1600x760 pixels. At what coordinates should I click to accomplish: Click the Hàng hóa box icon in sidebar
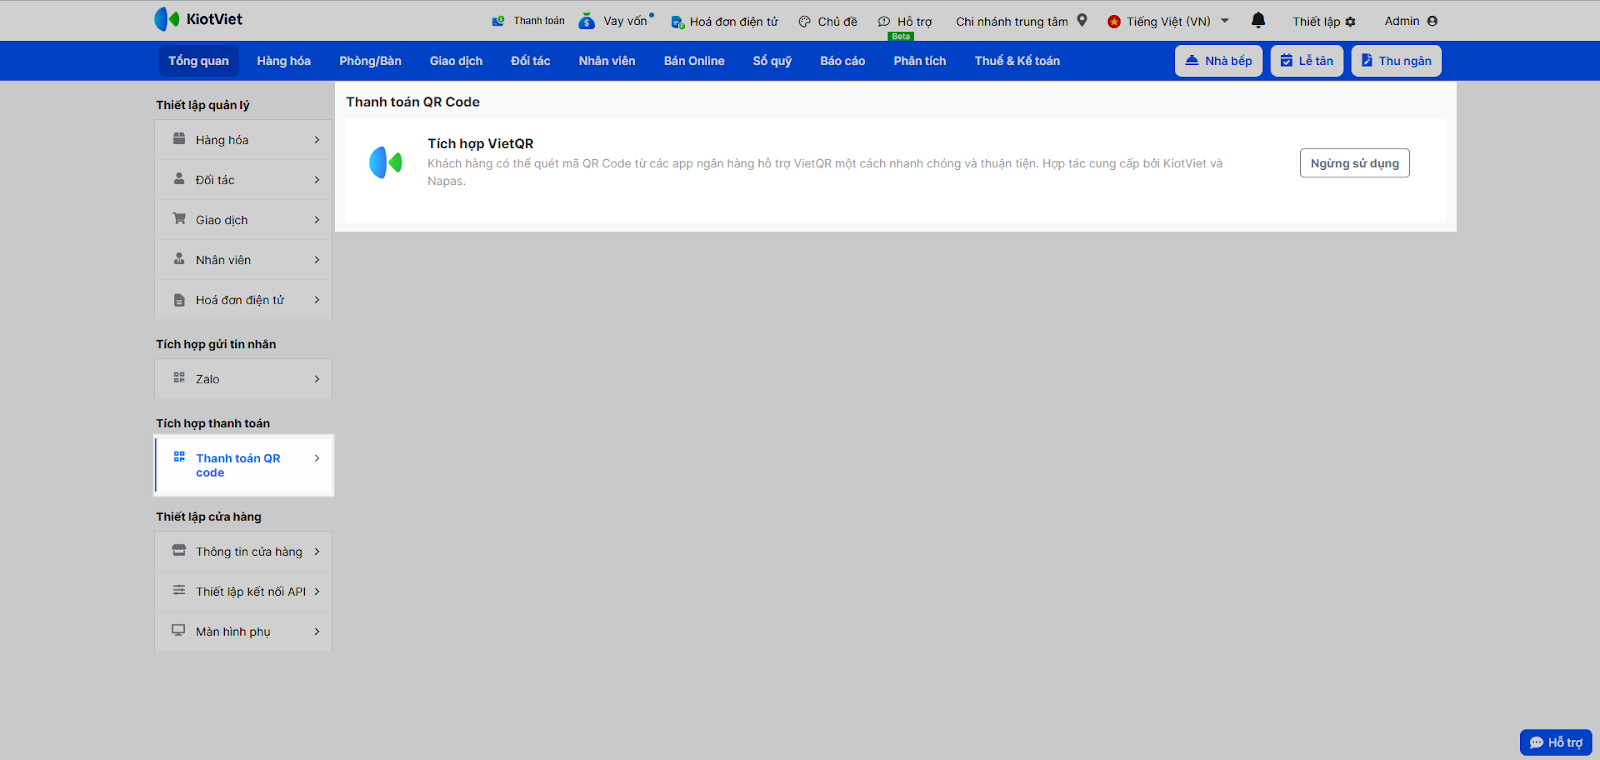[x=179, y=139]
